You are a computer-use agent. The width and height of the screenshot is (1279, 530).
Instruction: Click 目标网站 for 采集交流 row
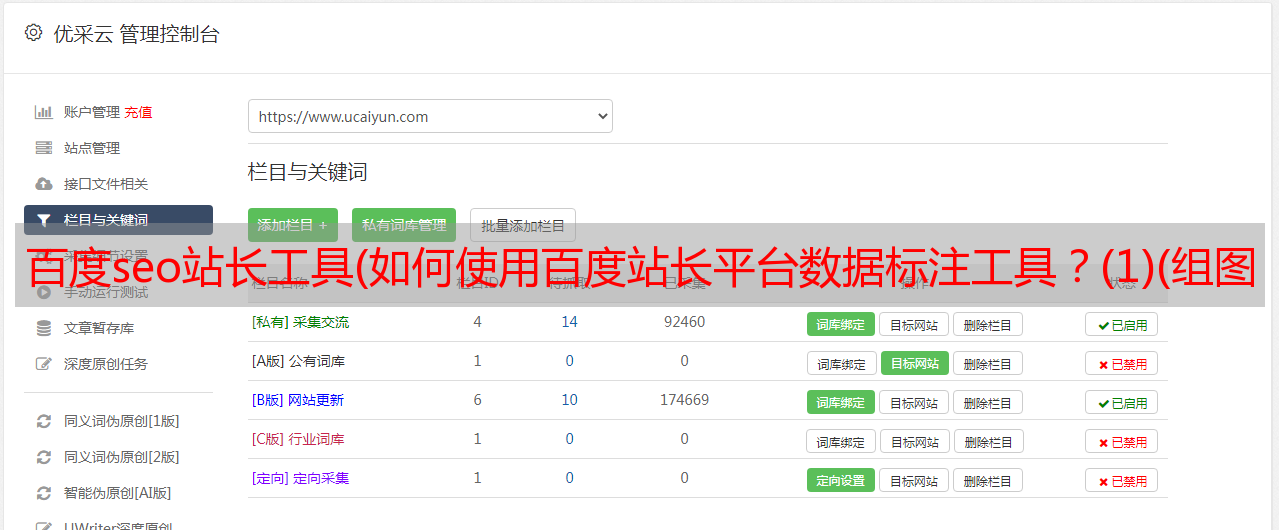[914, 324]
